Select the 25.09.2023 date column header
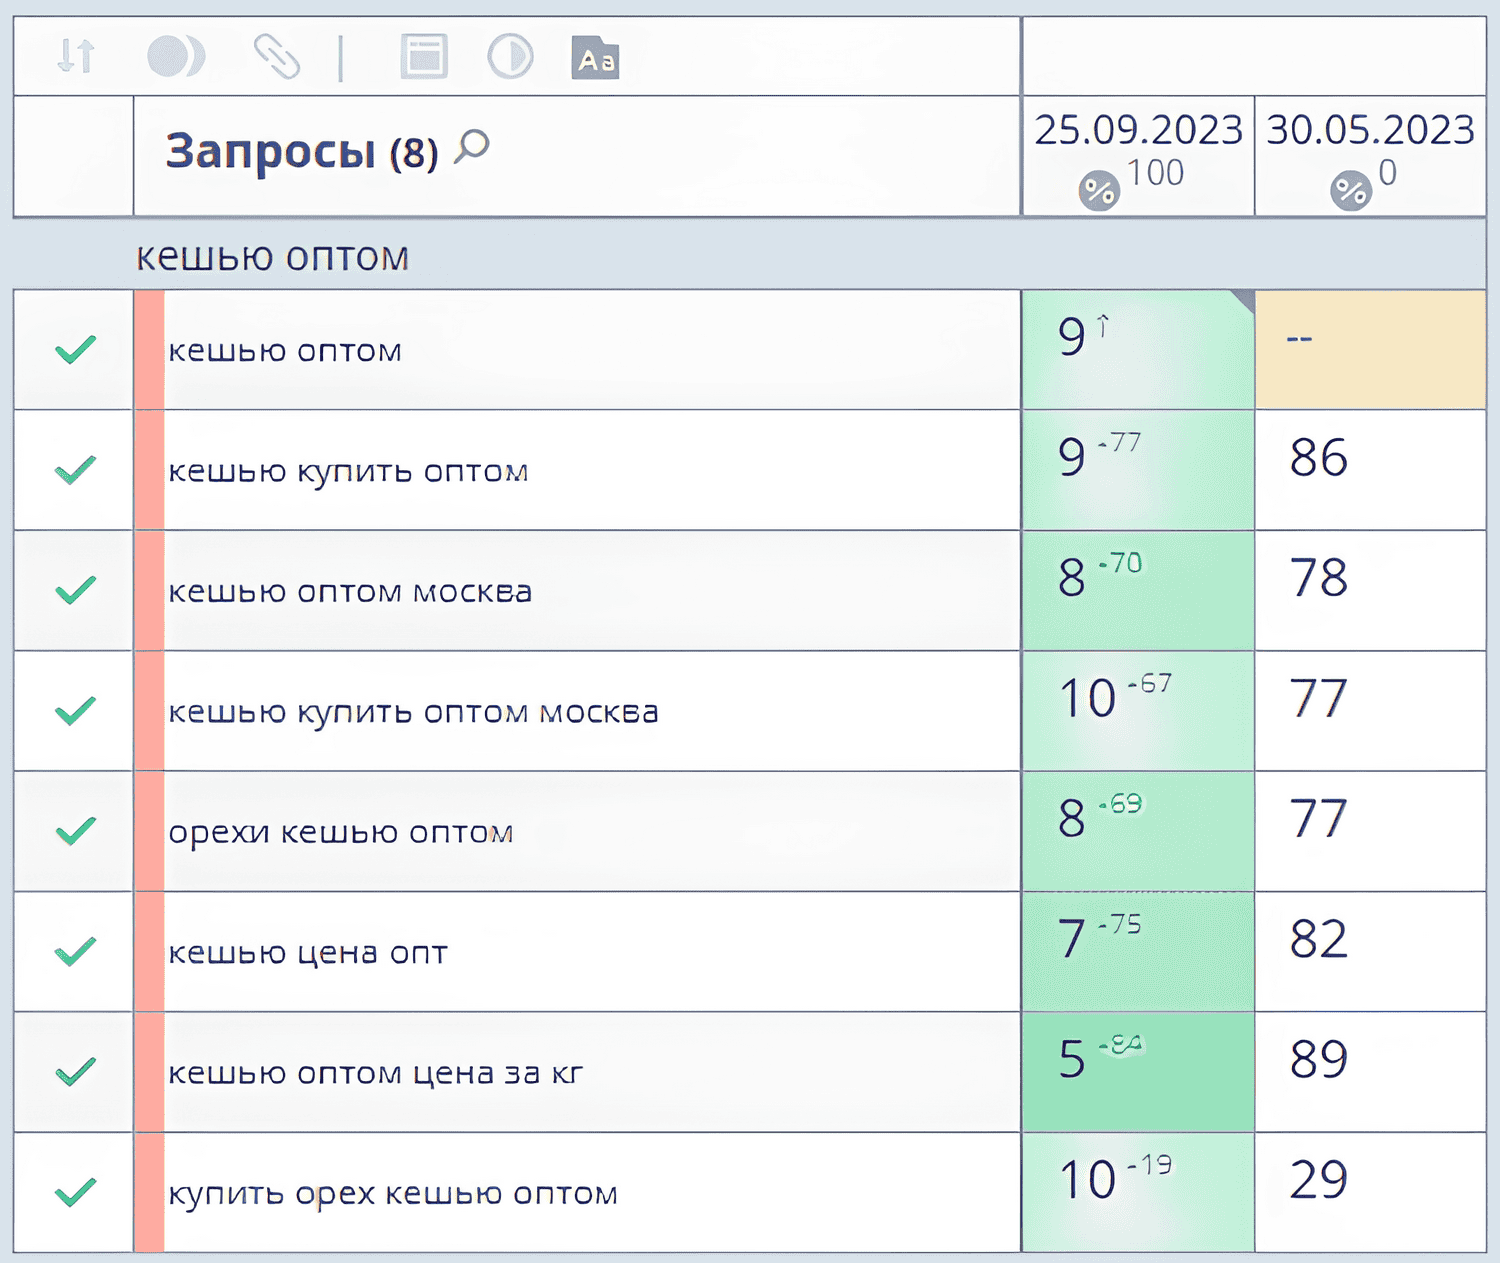Image resolution: width=1500 pixels, height=1263 pixels. (x=1138, y=130)
